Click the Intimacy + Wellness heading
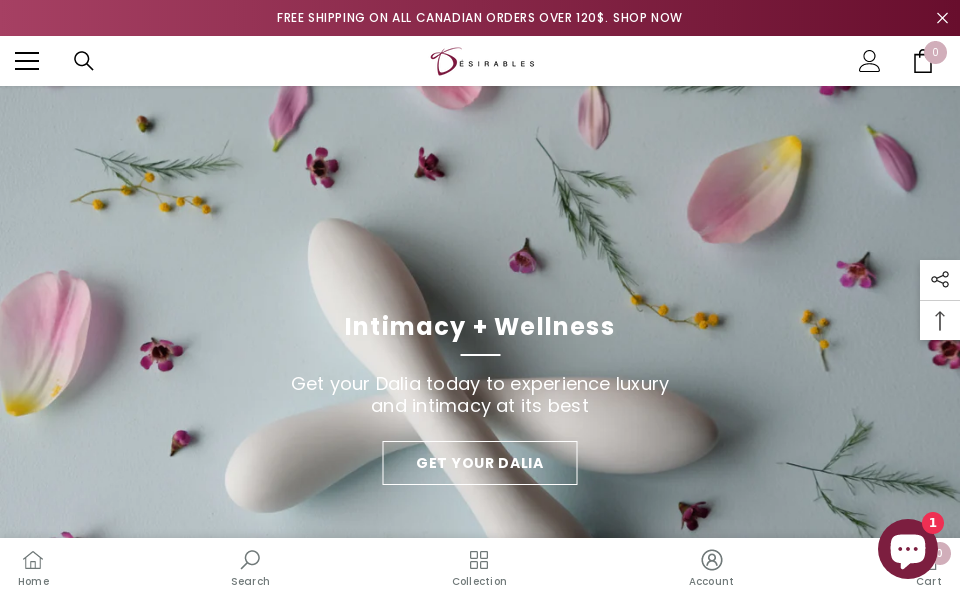Viewport: 960px width, 600px height. pos(480,326)
